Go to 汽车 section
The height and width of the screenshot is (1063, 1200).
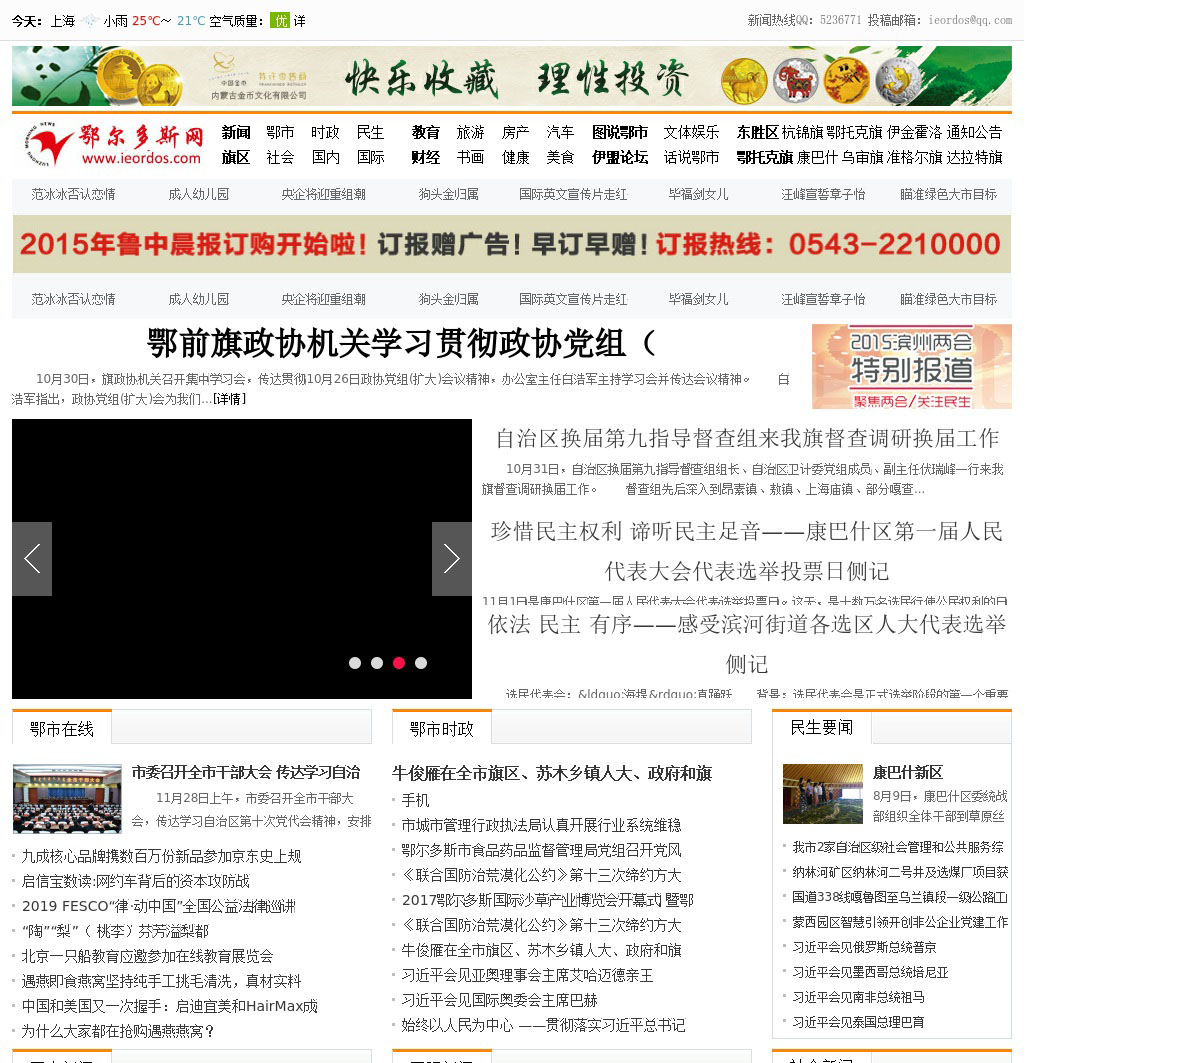(560, 132)
